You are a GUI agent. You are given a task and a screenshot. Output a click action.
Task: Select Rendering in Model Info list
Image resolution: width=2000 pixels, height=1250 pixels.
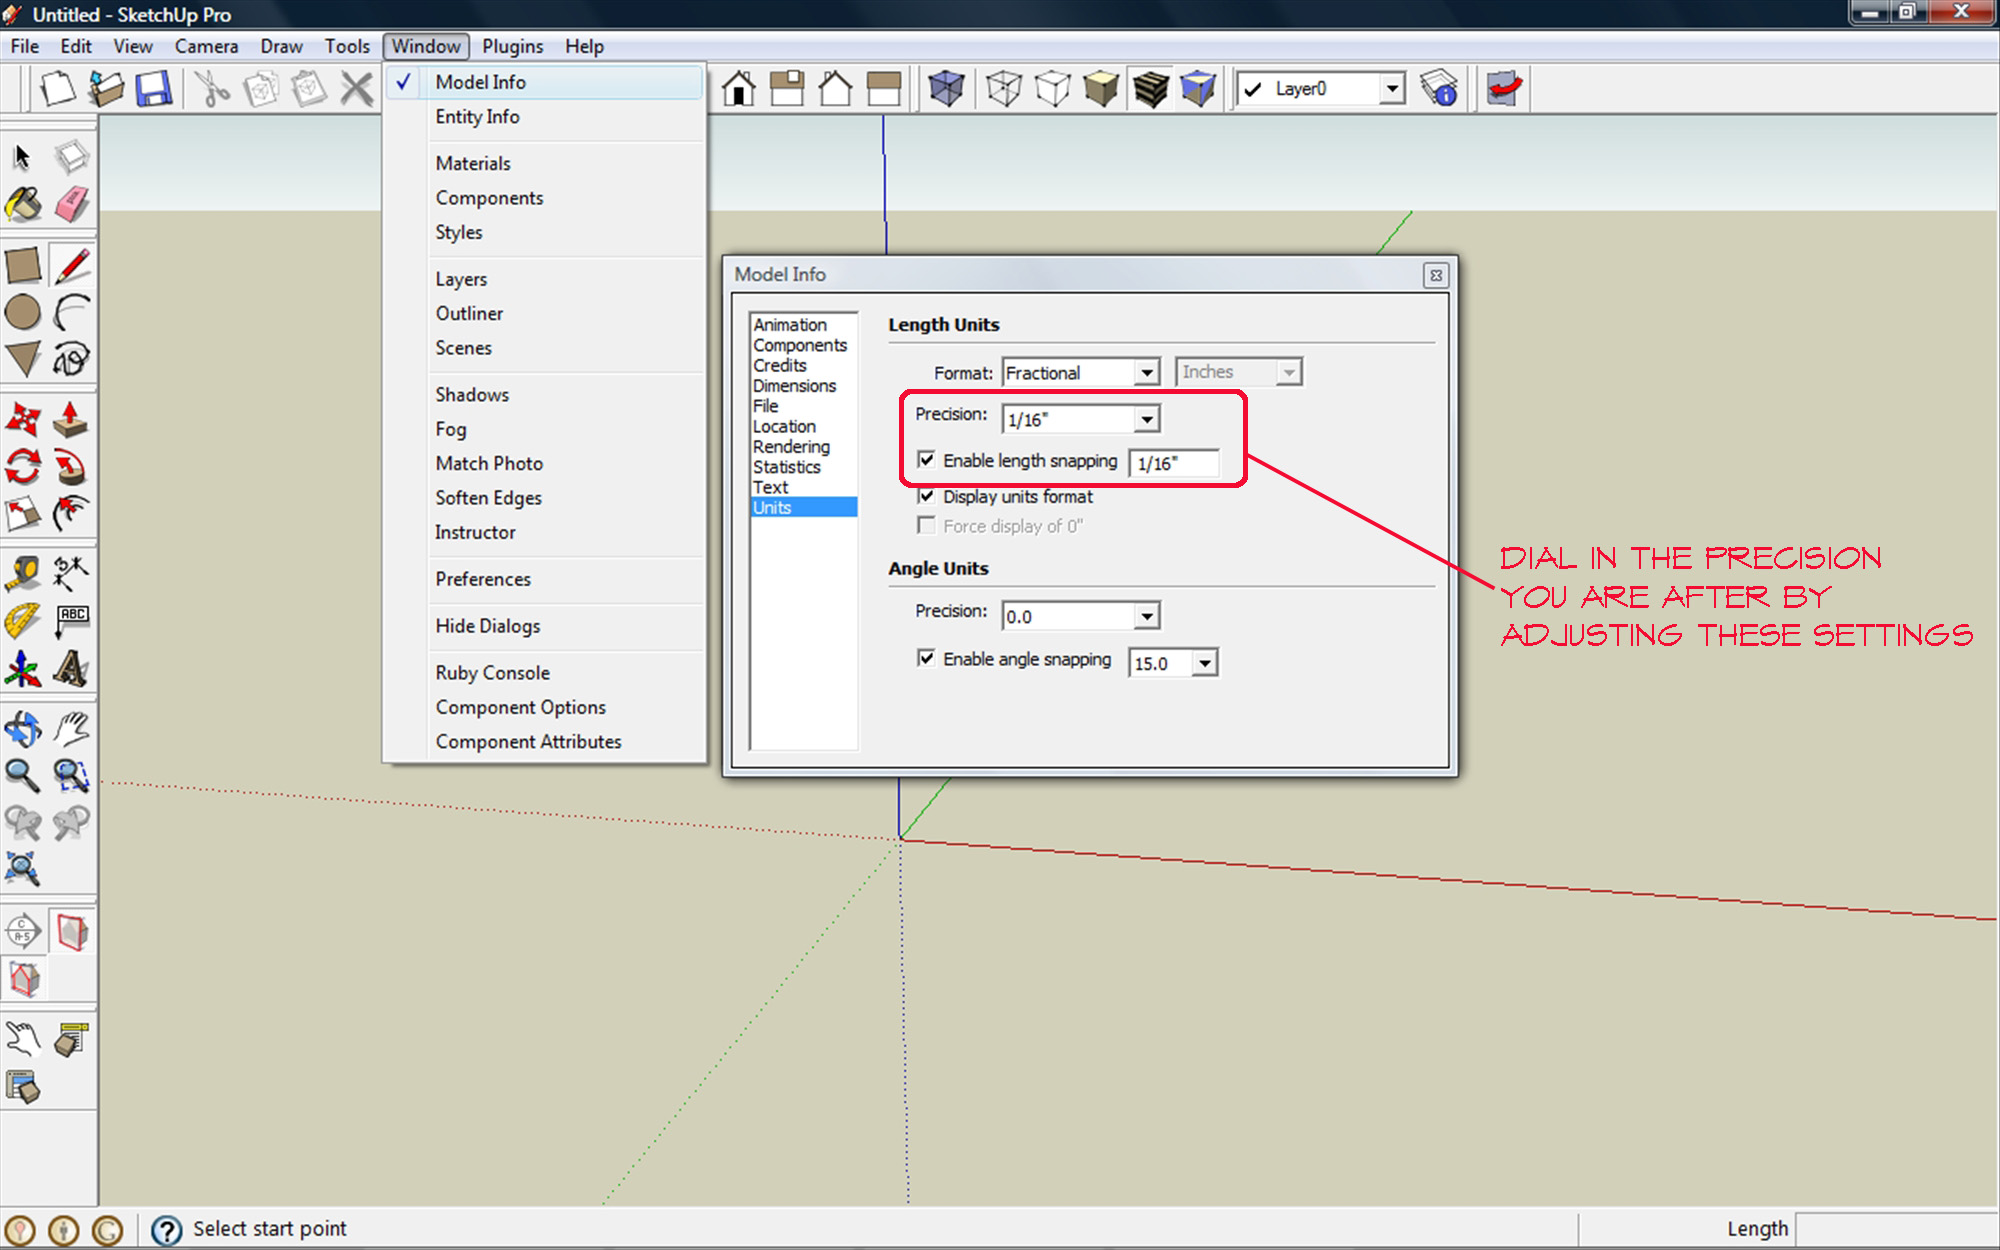pyautogui.click(x=804, y=447)
